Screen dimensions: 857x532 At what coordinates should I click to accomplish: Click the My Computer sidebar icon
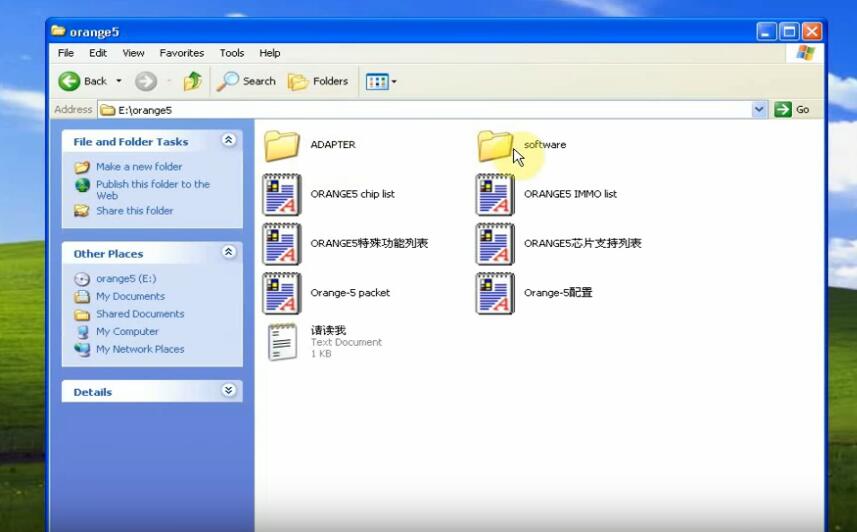click(x=82, y=332)
